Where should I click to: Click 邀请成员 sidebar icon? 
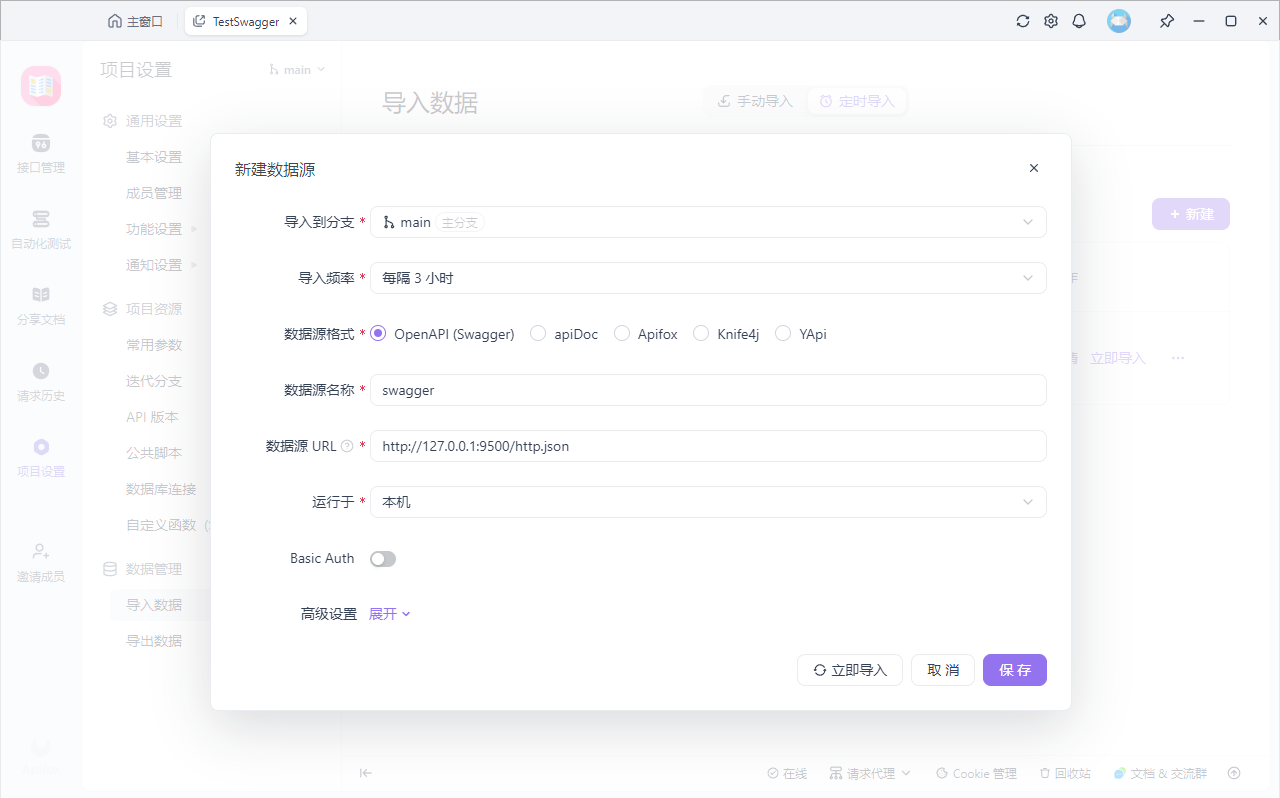pyautogui.click(x=41, y=562)
